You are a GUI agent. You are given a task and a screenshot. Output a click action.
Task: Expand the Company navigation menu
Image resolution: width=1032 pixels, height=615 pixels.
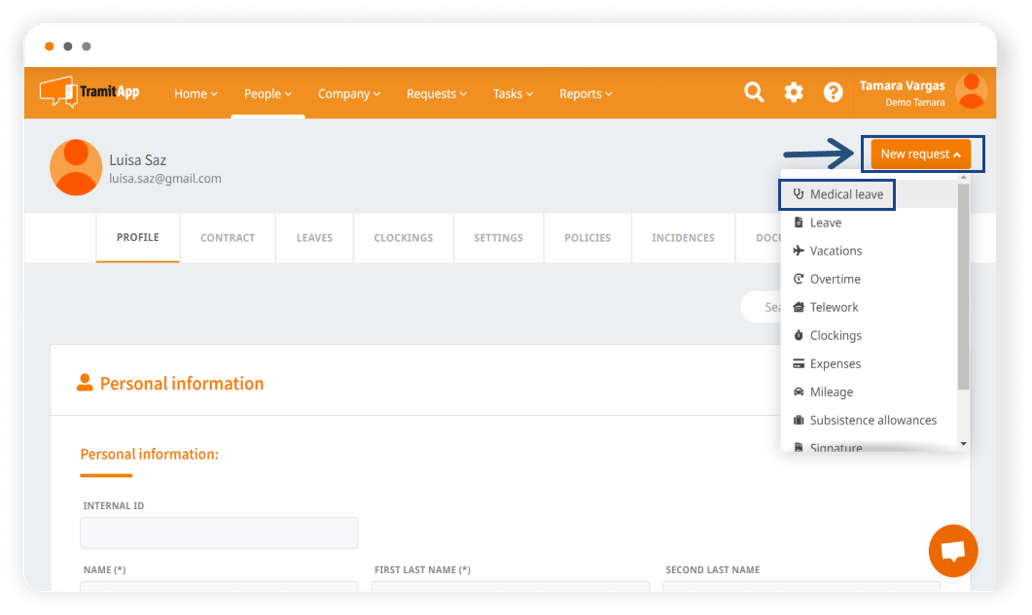[349, 94]
